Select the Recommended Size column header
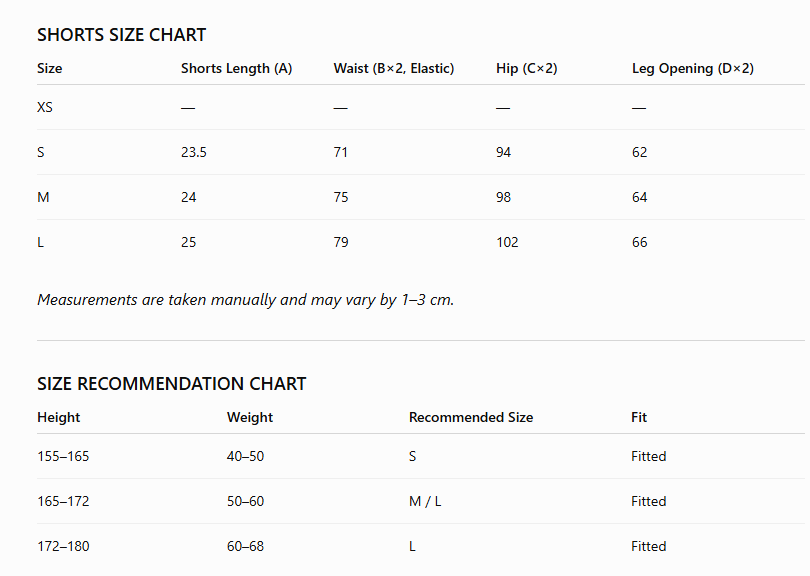Viewport: 810px width, 576px height. [x=471, y=417]
